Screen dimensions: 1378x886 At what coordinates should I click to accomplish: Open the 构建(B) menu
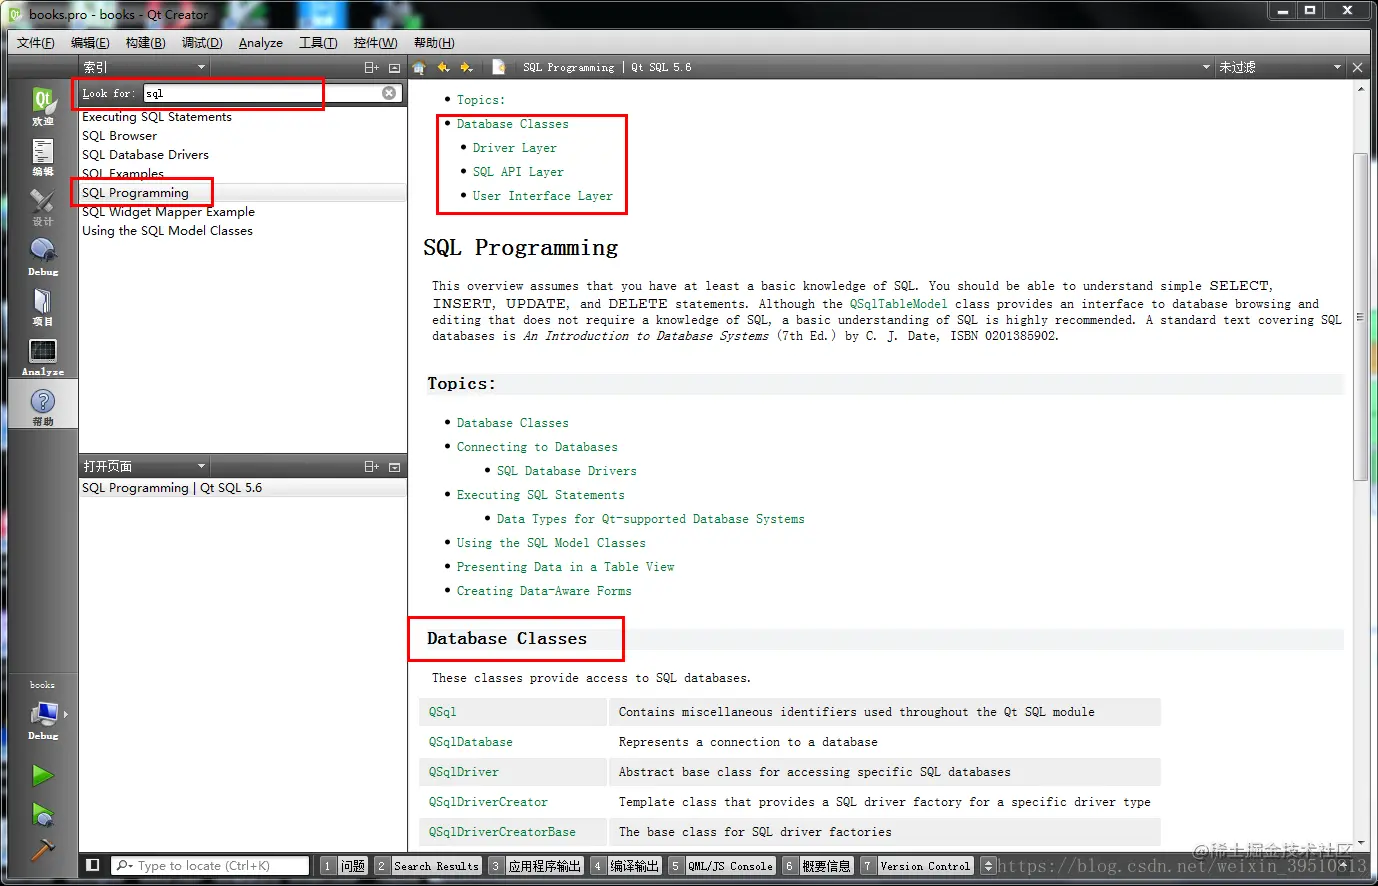pyautogui.click(x=145, y=42)
